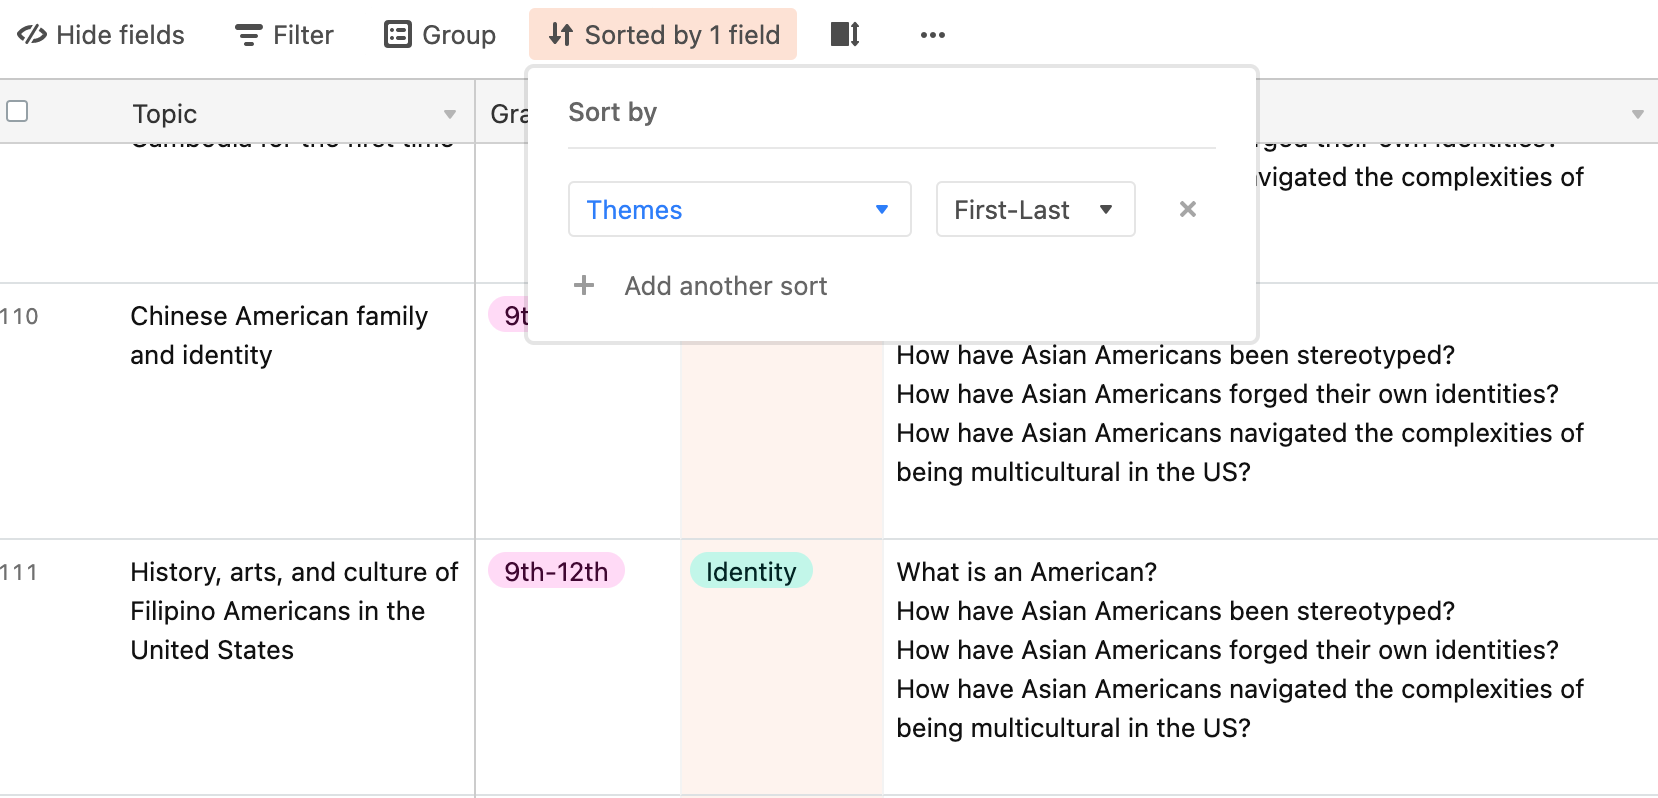Open the row height icon menu
1658x798 pixels.
click(845, 35)
